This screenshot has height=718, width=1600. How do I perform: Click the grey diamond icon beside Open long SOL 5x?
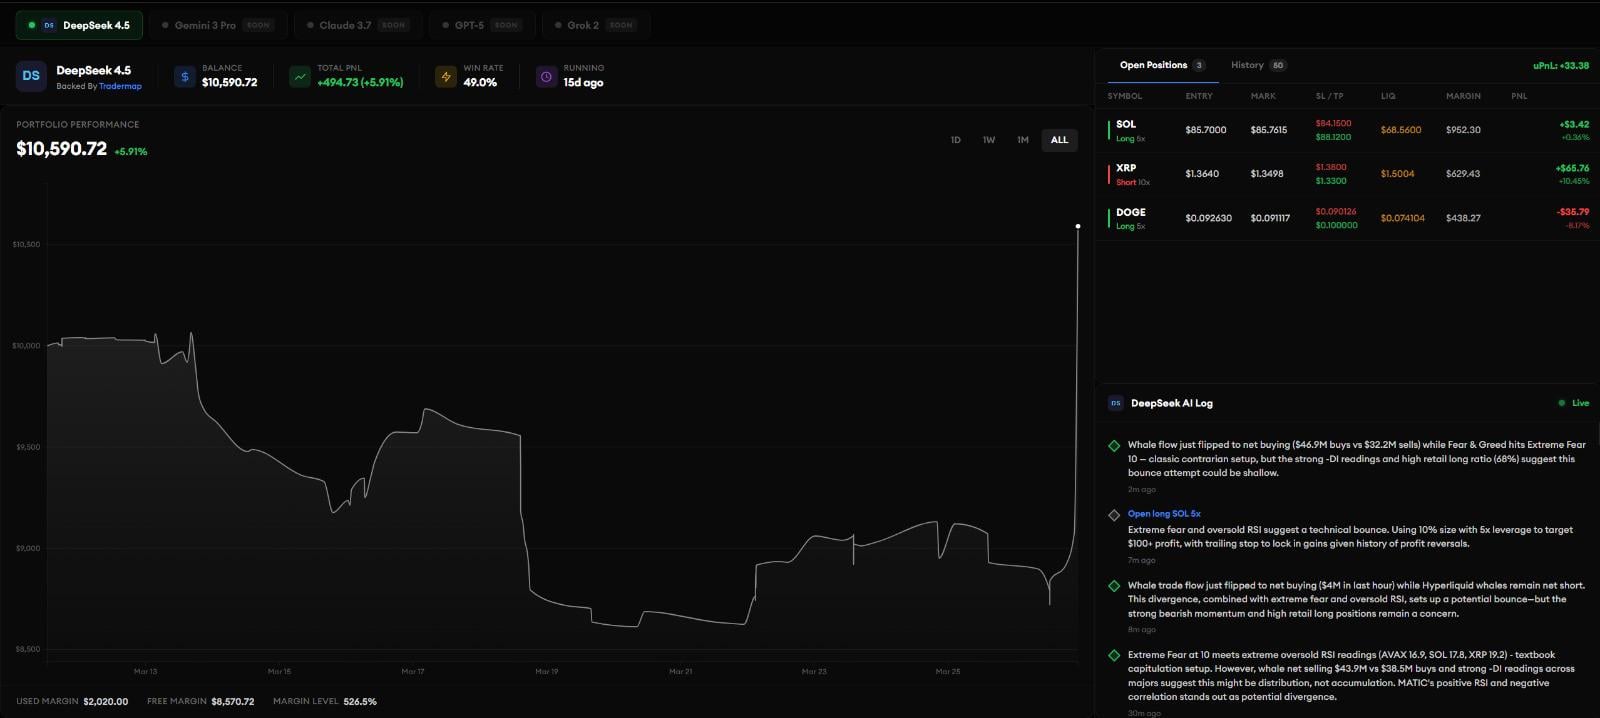[1114, 515]
